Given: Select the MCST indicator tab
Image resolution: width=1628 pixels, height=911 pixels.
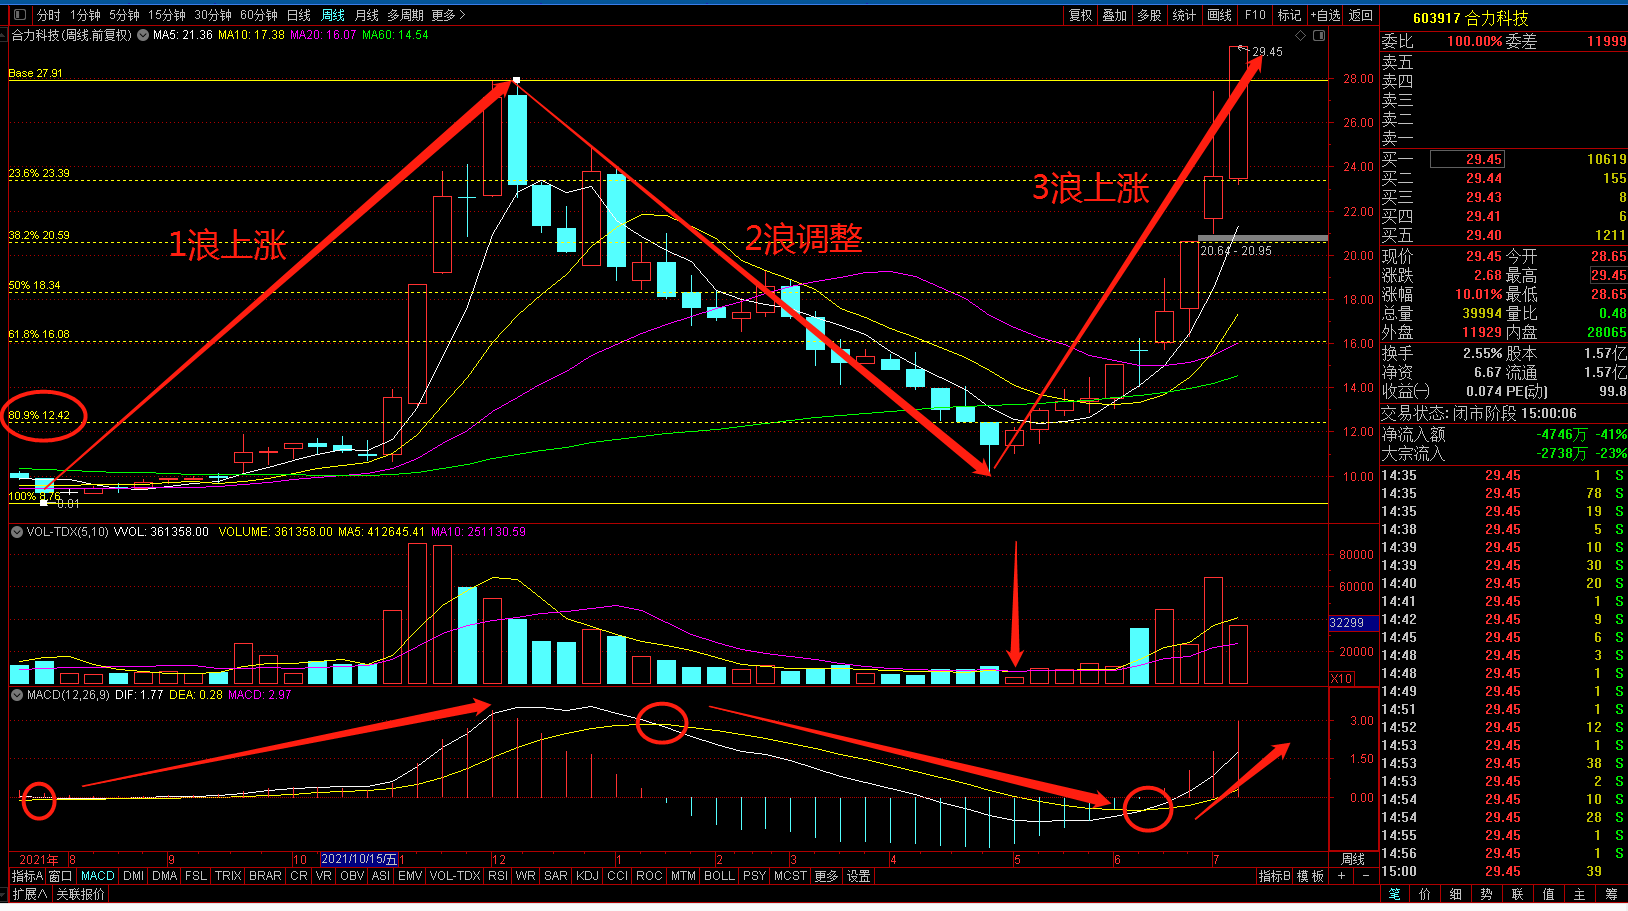Looking at the screenshot, I should pos(790,876).
